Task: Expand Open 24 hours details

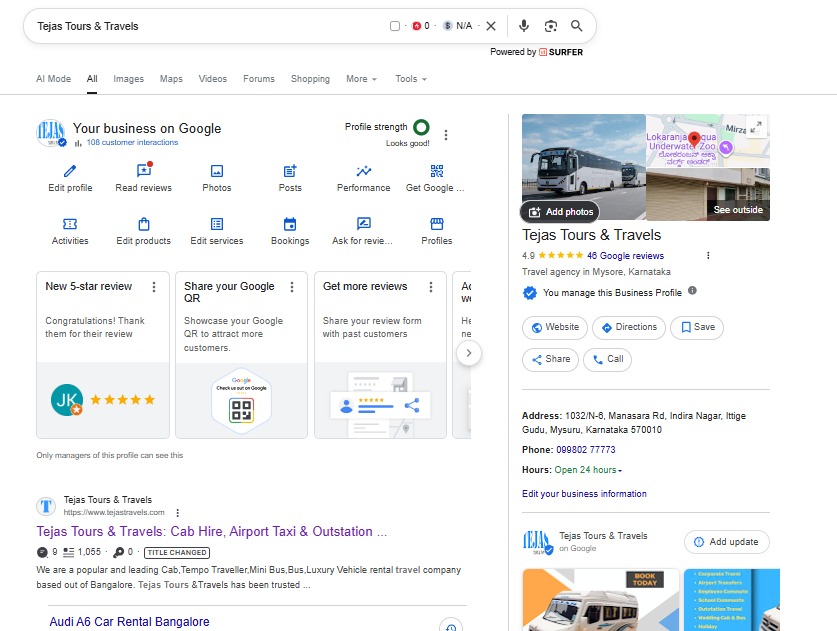Action: coord(588,470)
